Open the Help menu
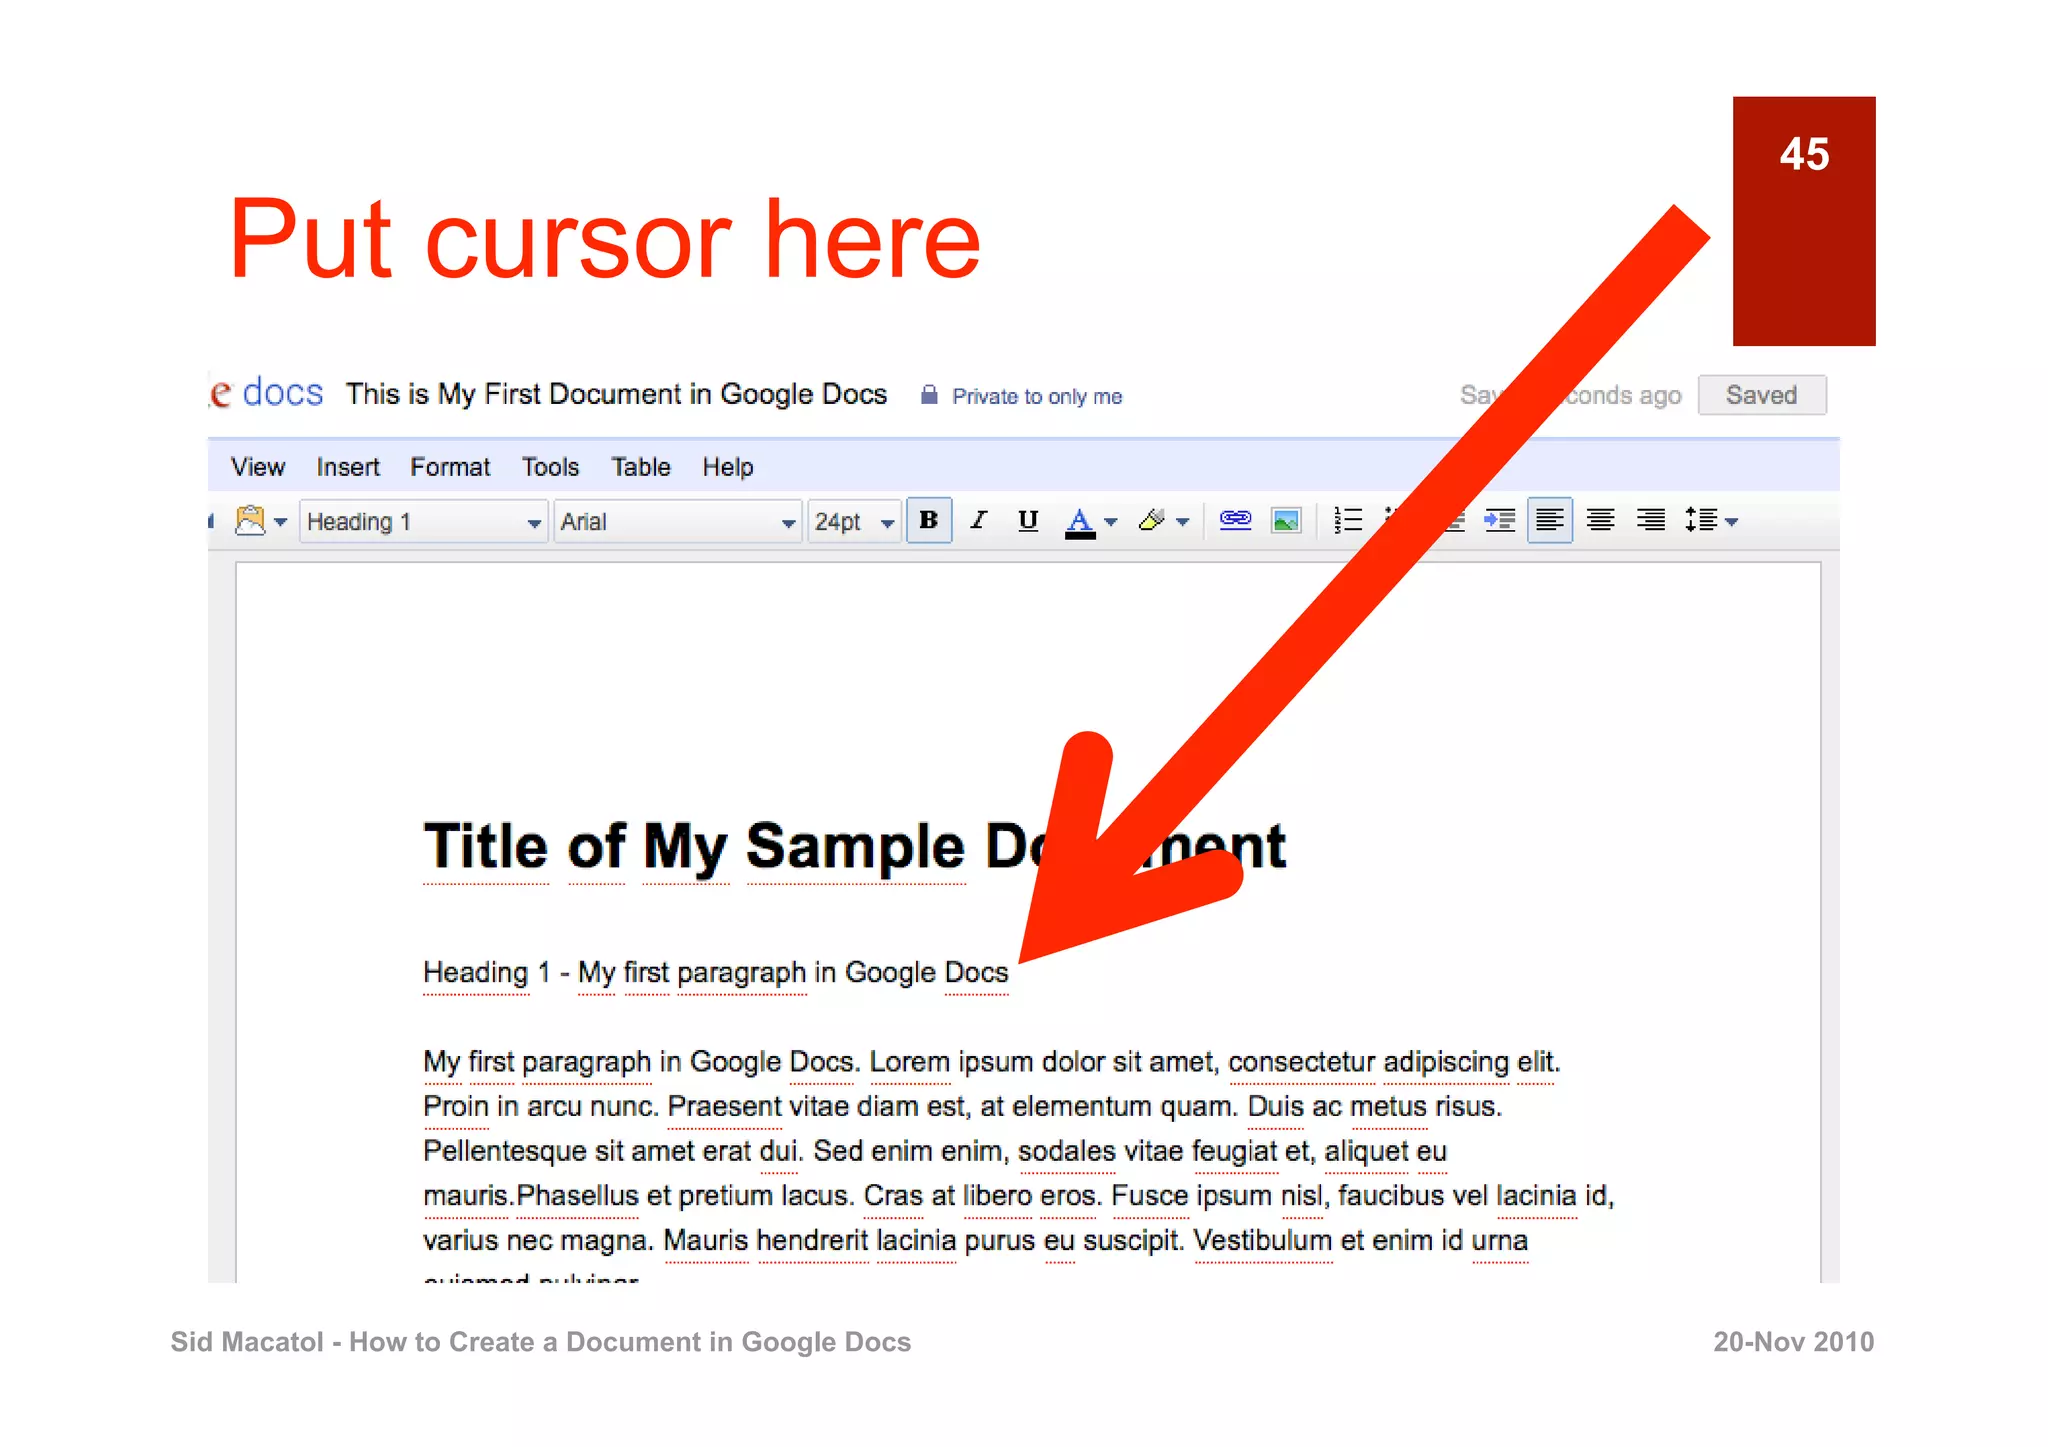This screenshot has height=1447, width=2048. coord(727,467)
